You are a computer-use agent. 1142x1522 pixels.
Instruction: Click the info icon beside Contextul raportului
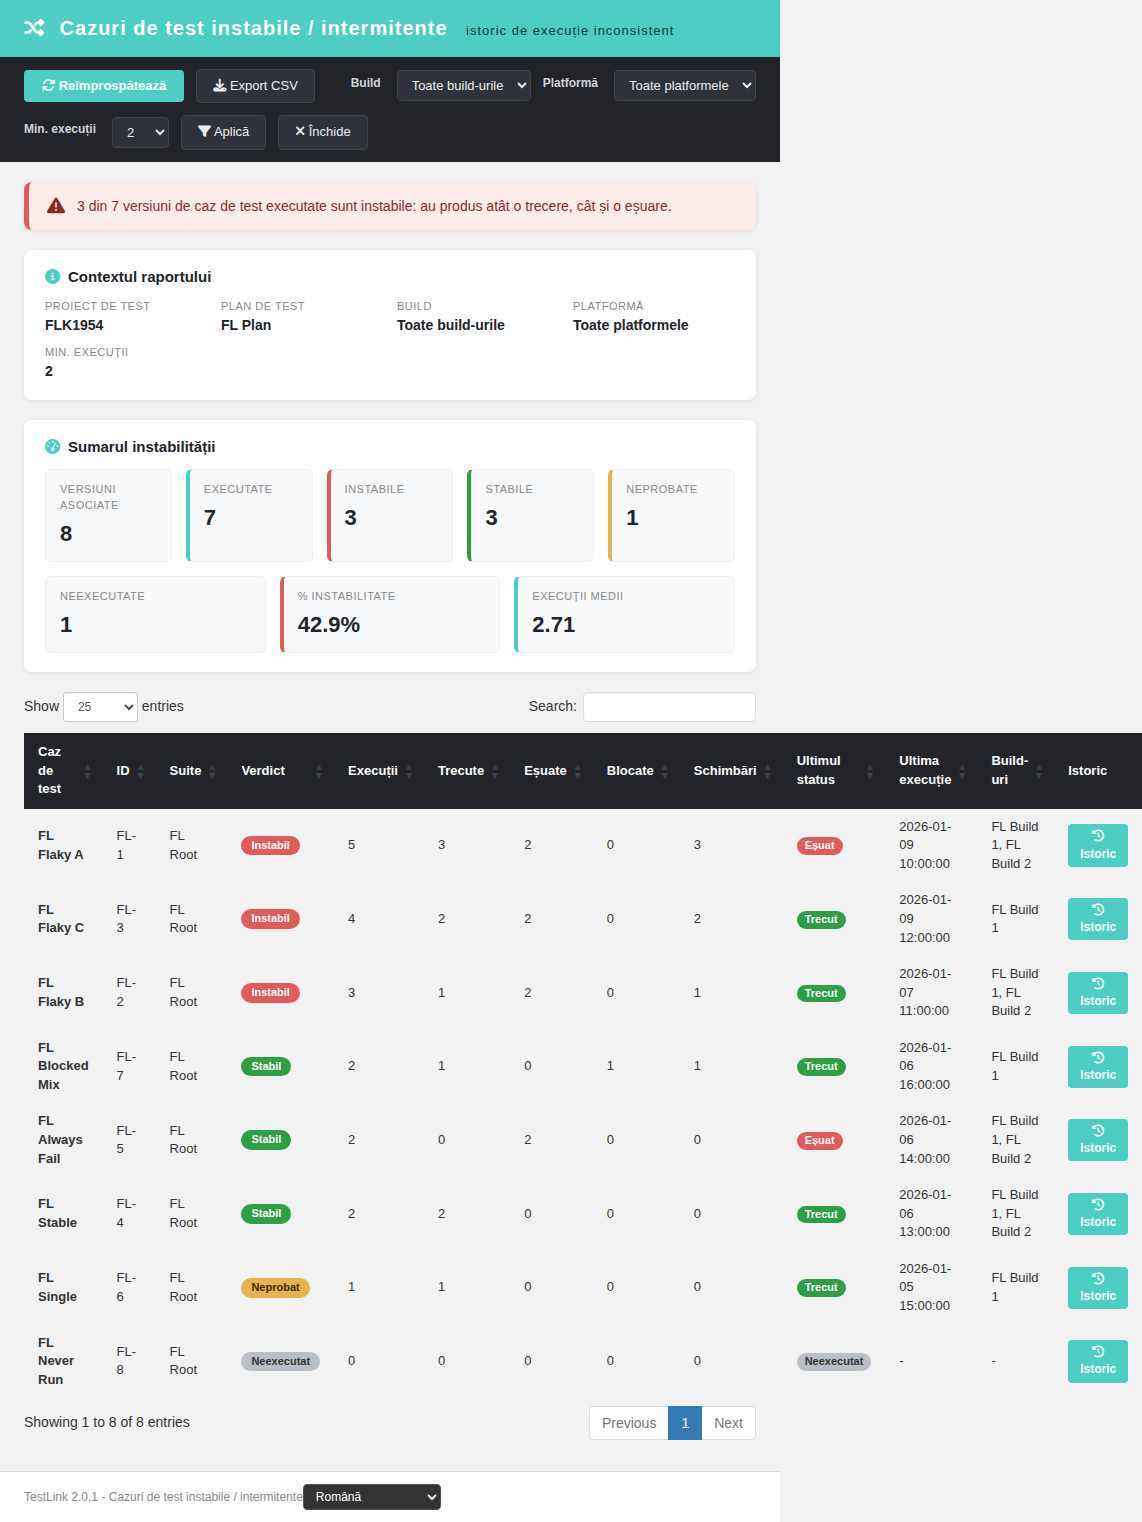[53, 277]
